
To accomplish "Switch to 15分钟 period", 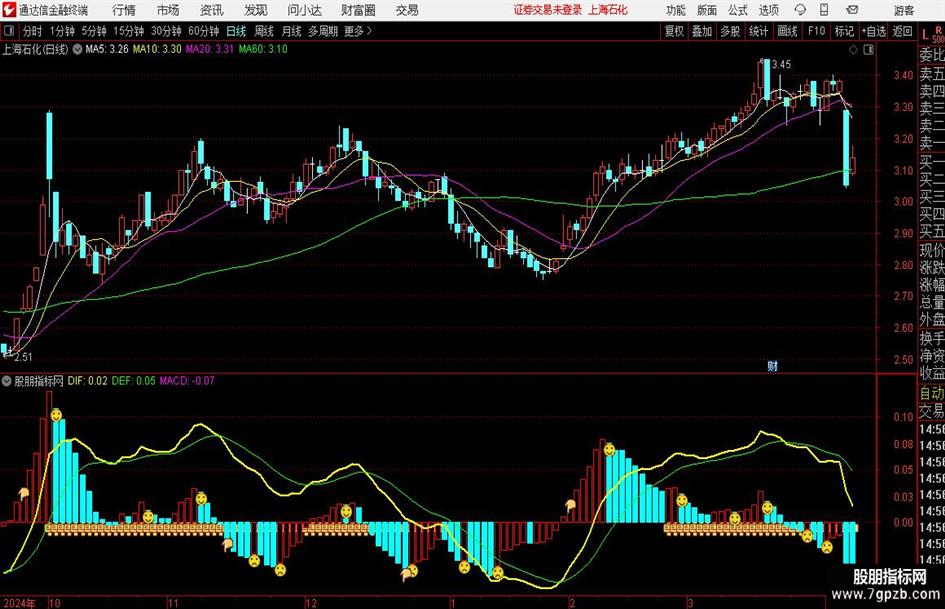I will 128,31.
